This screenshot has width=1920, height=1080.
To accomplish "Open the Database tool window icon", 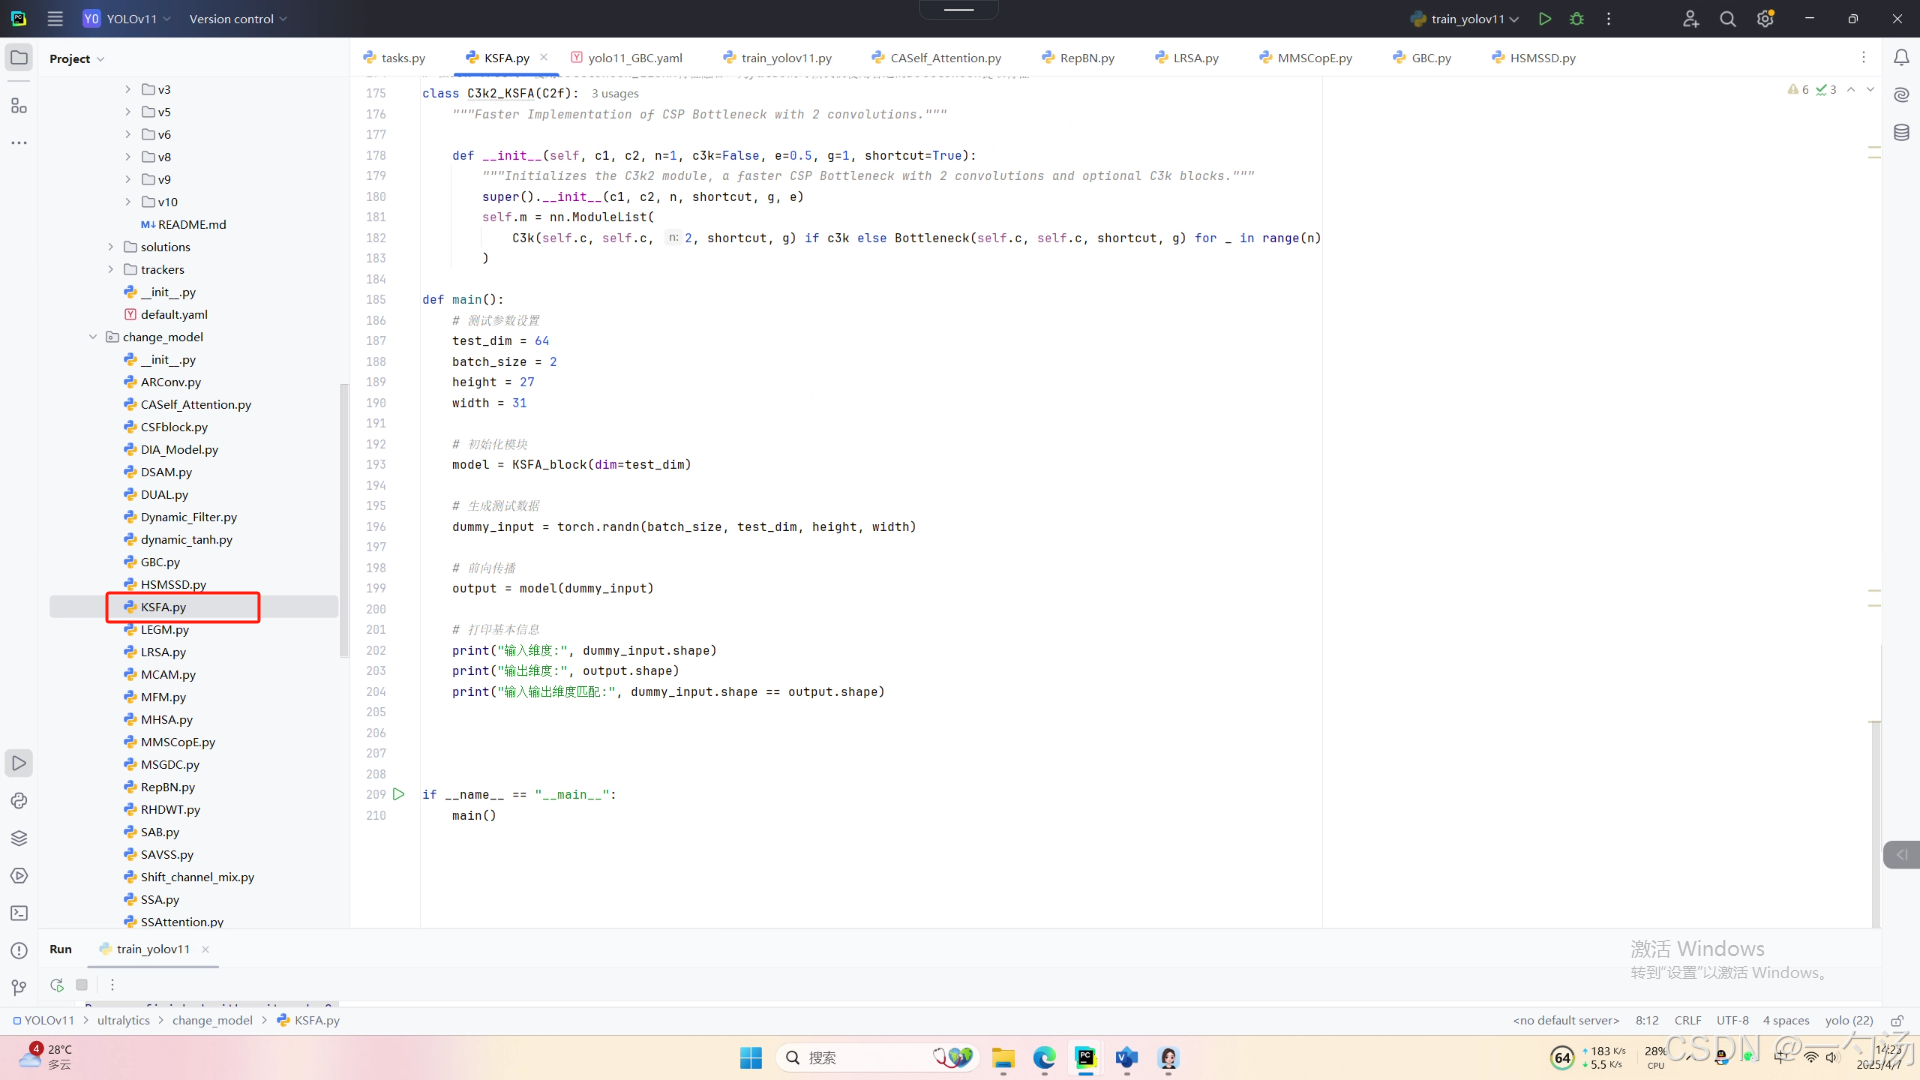I will click(x=1901, y=132).
